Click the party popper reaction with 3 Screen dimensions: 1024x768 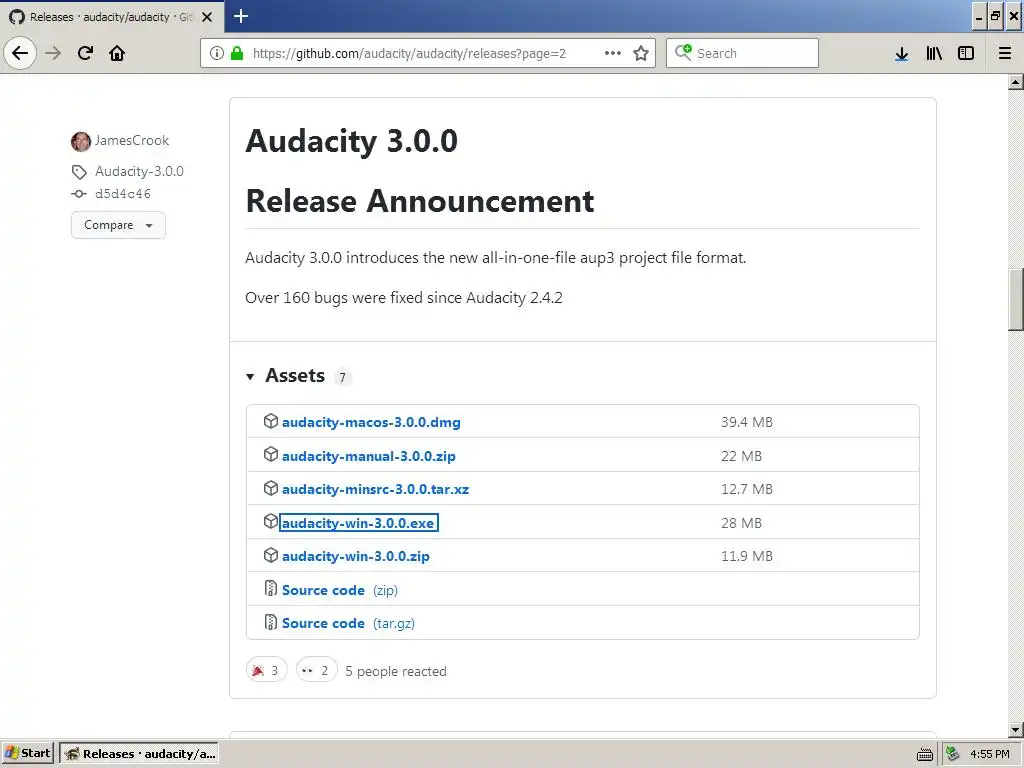tap(266, 670)
